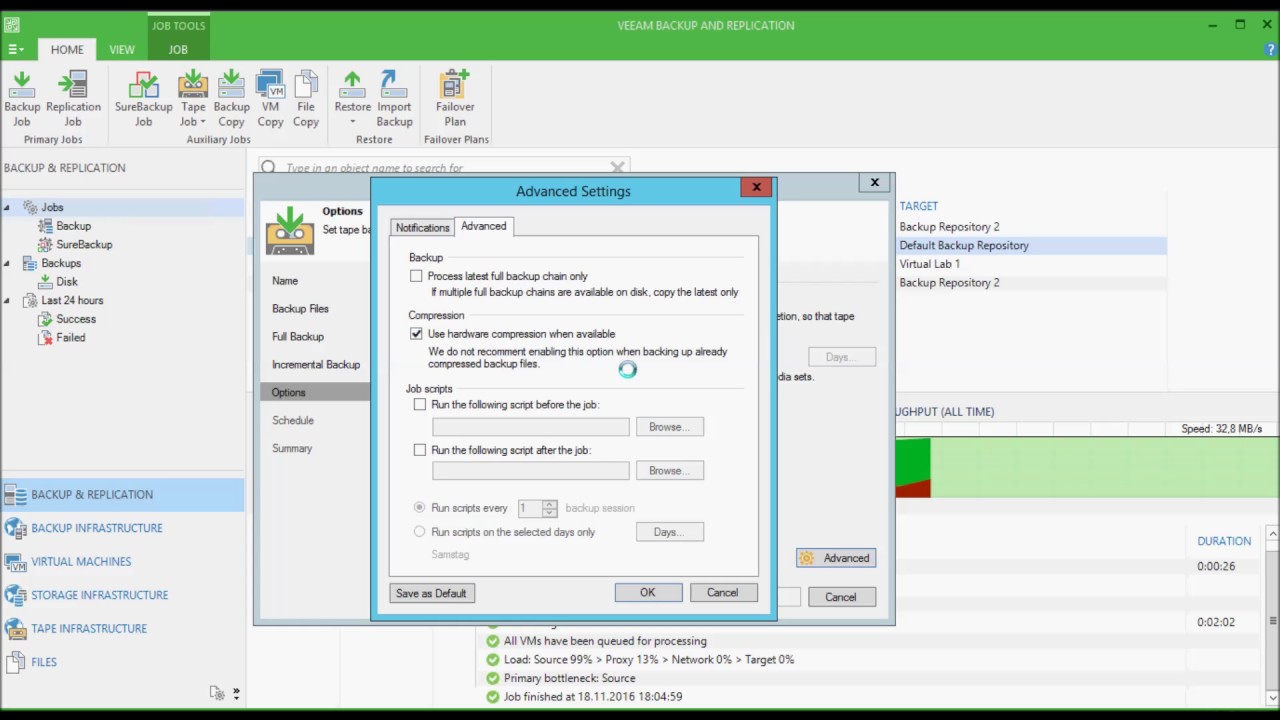Go to Incremental Backup wizard step
This screenshot has width=1280, height=720.
pyautogui.click(x=316, y=365)
